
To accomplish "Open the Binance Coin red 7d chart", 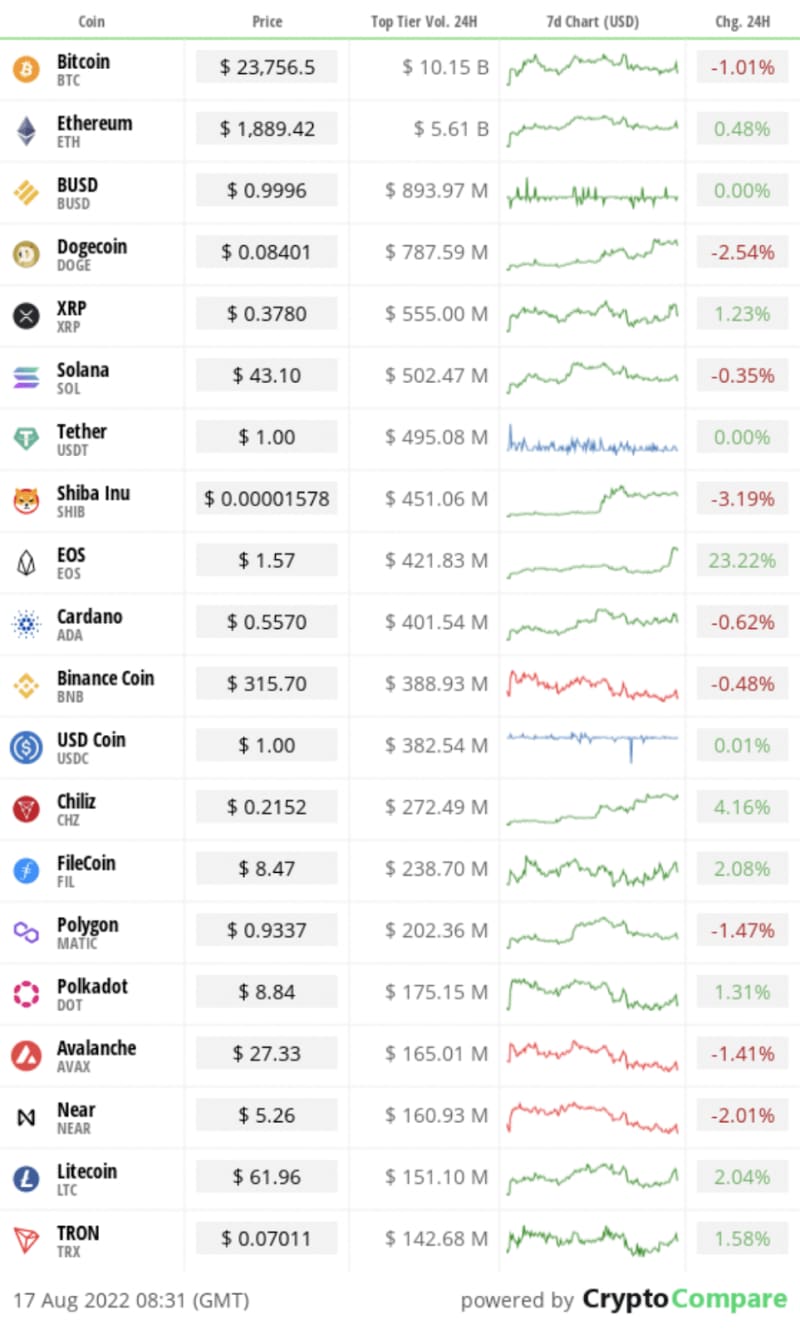I will (593, 685).
